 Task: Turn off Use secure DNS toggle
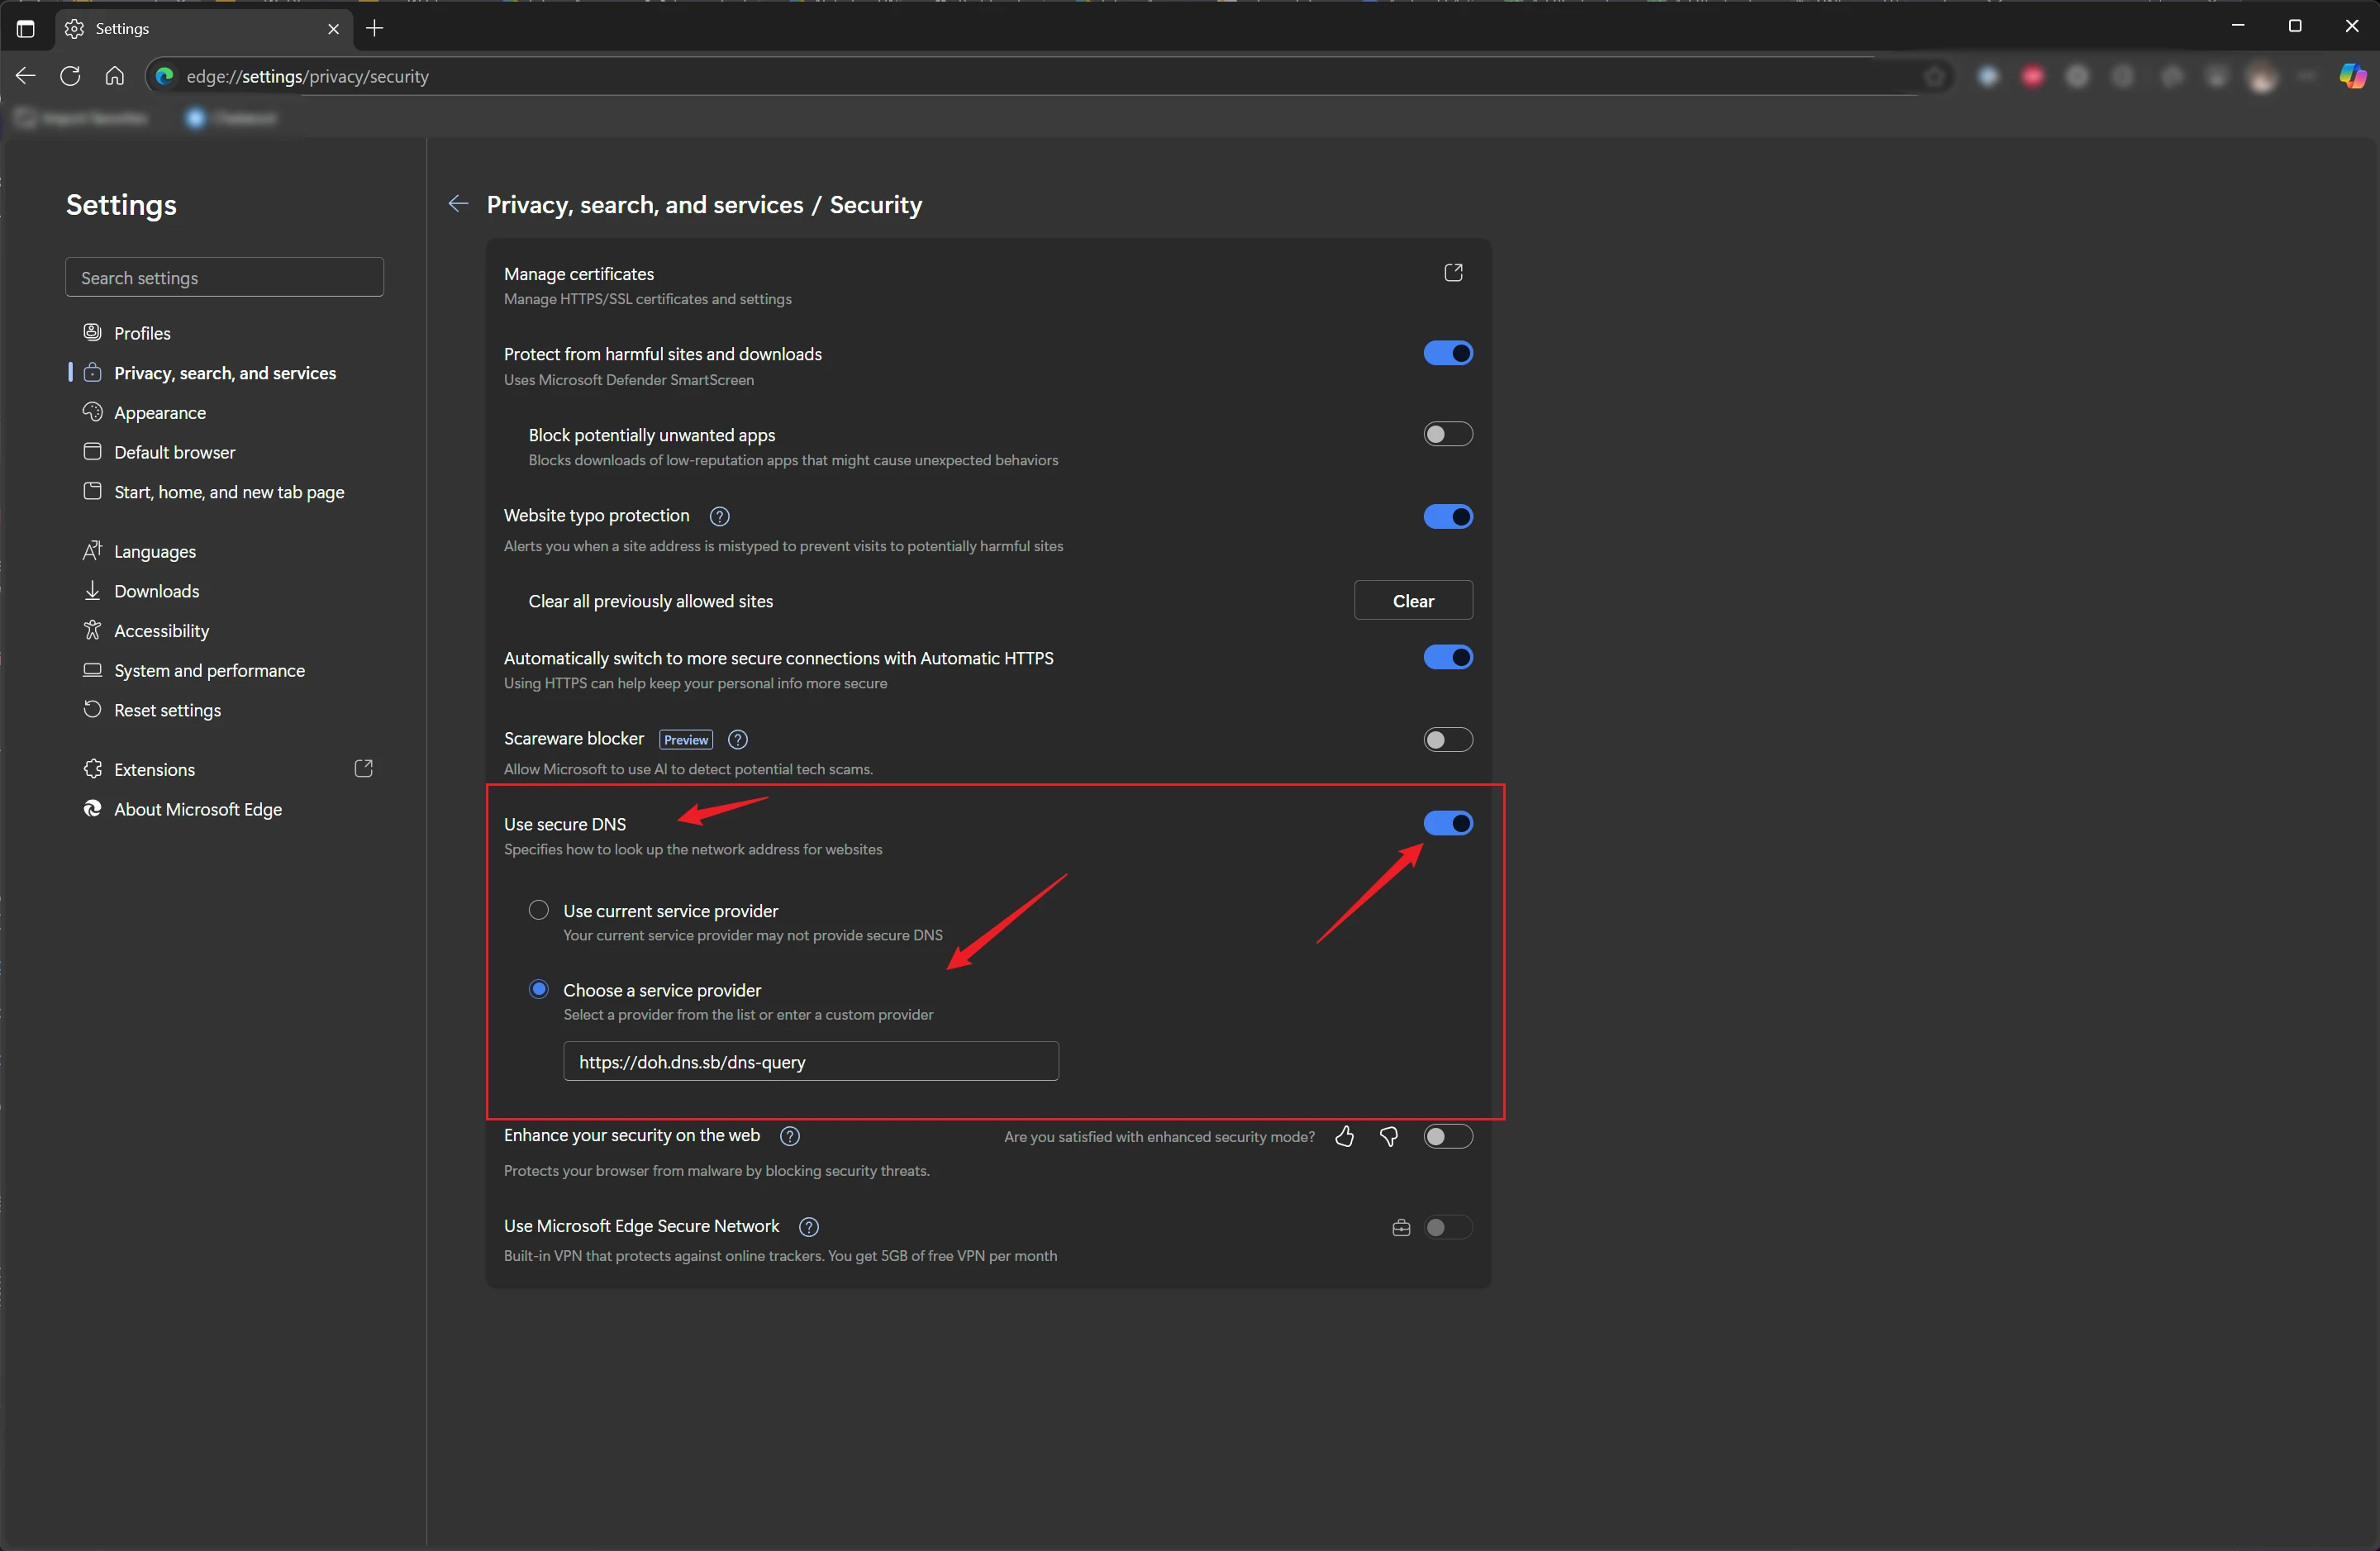[1447, 823]
